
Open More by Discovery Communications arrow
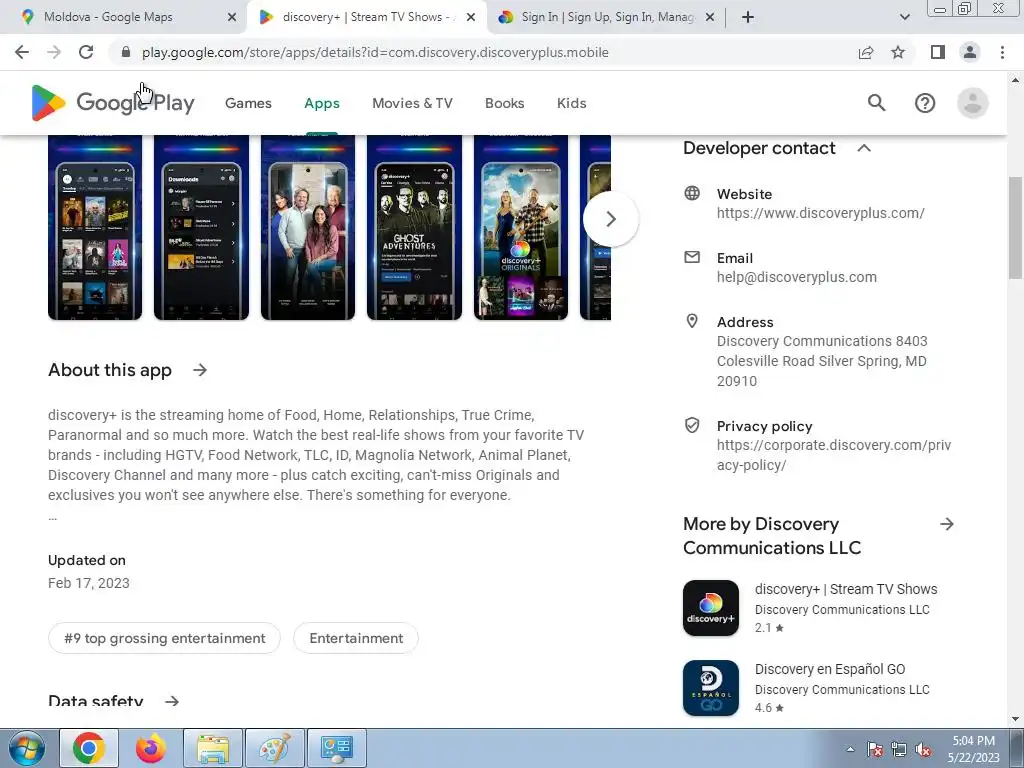(947, 524)
